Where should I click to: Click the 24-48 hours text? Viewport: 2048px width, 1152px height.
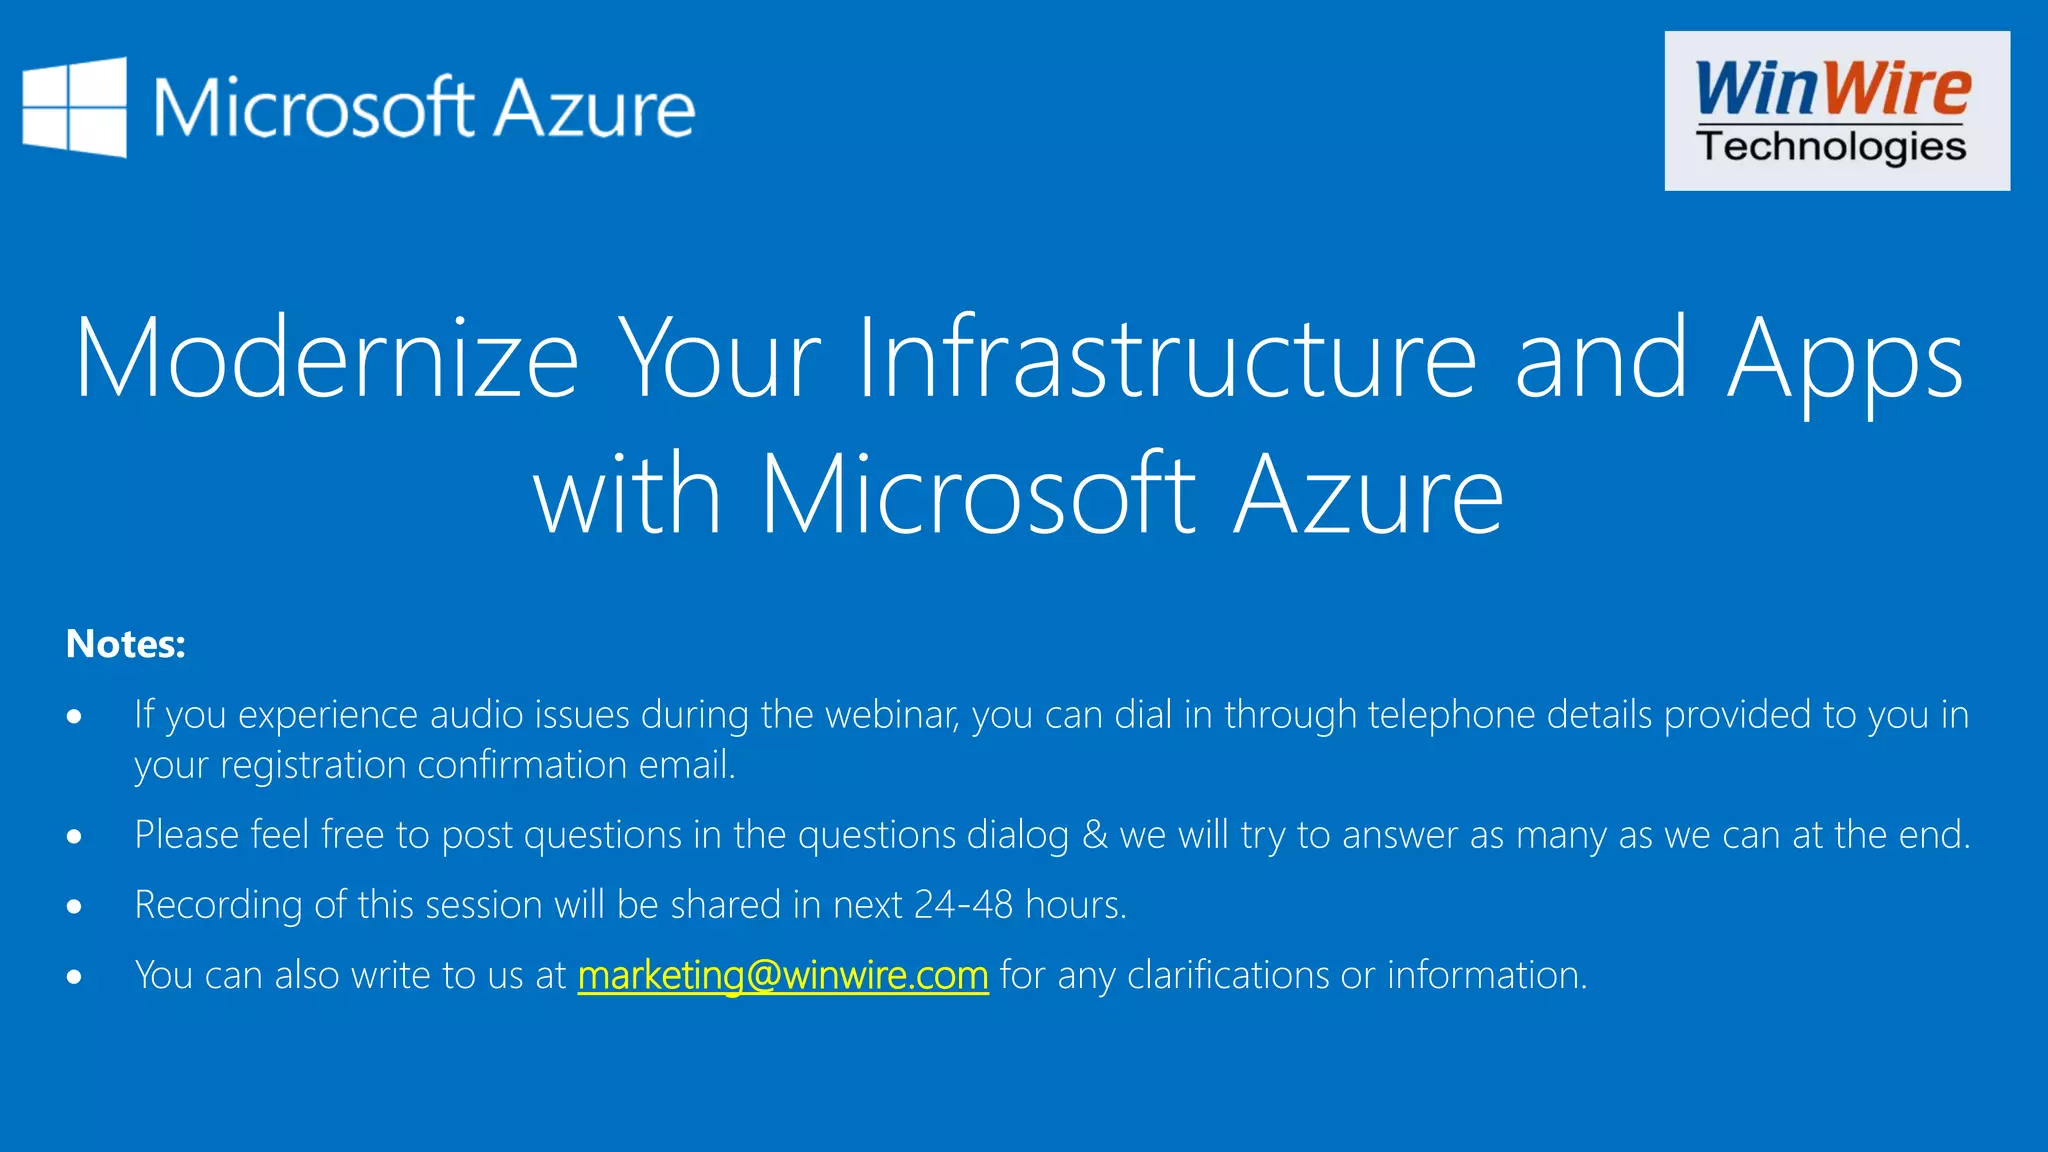point(1019,905)
